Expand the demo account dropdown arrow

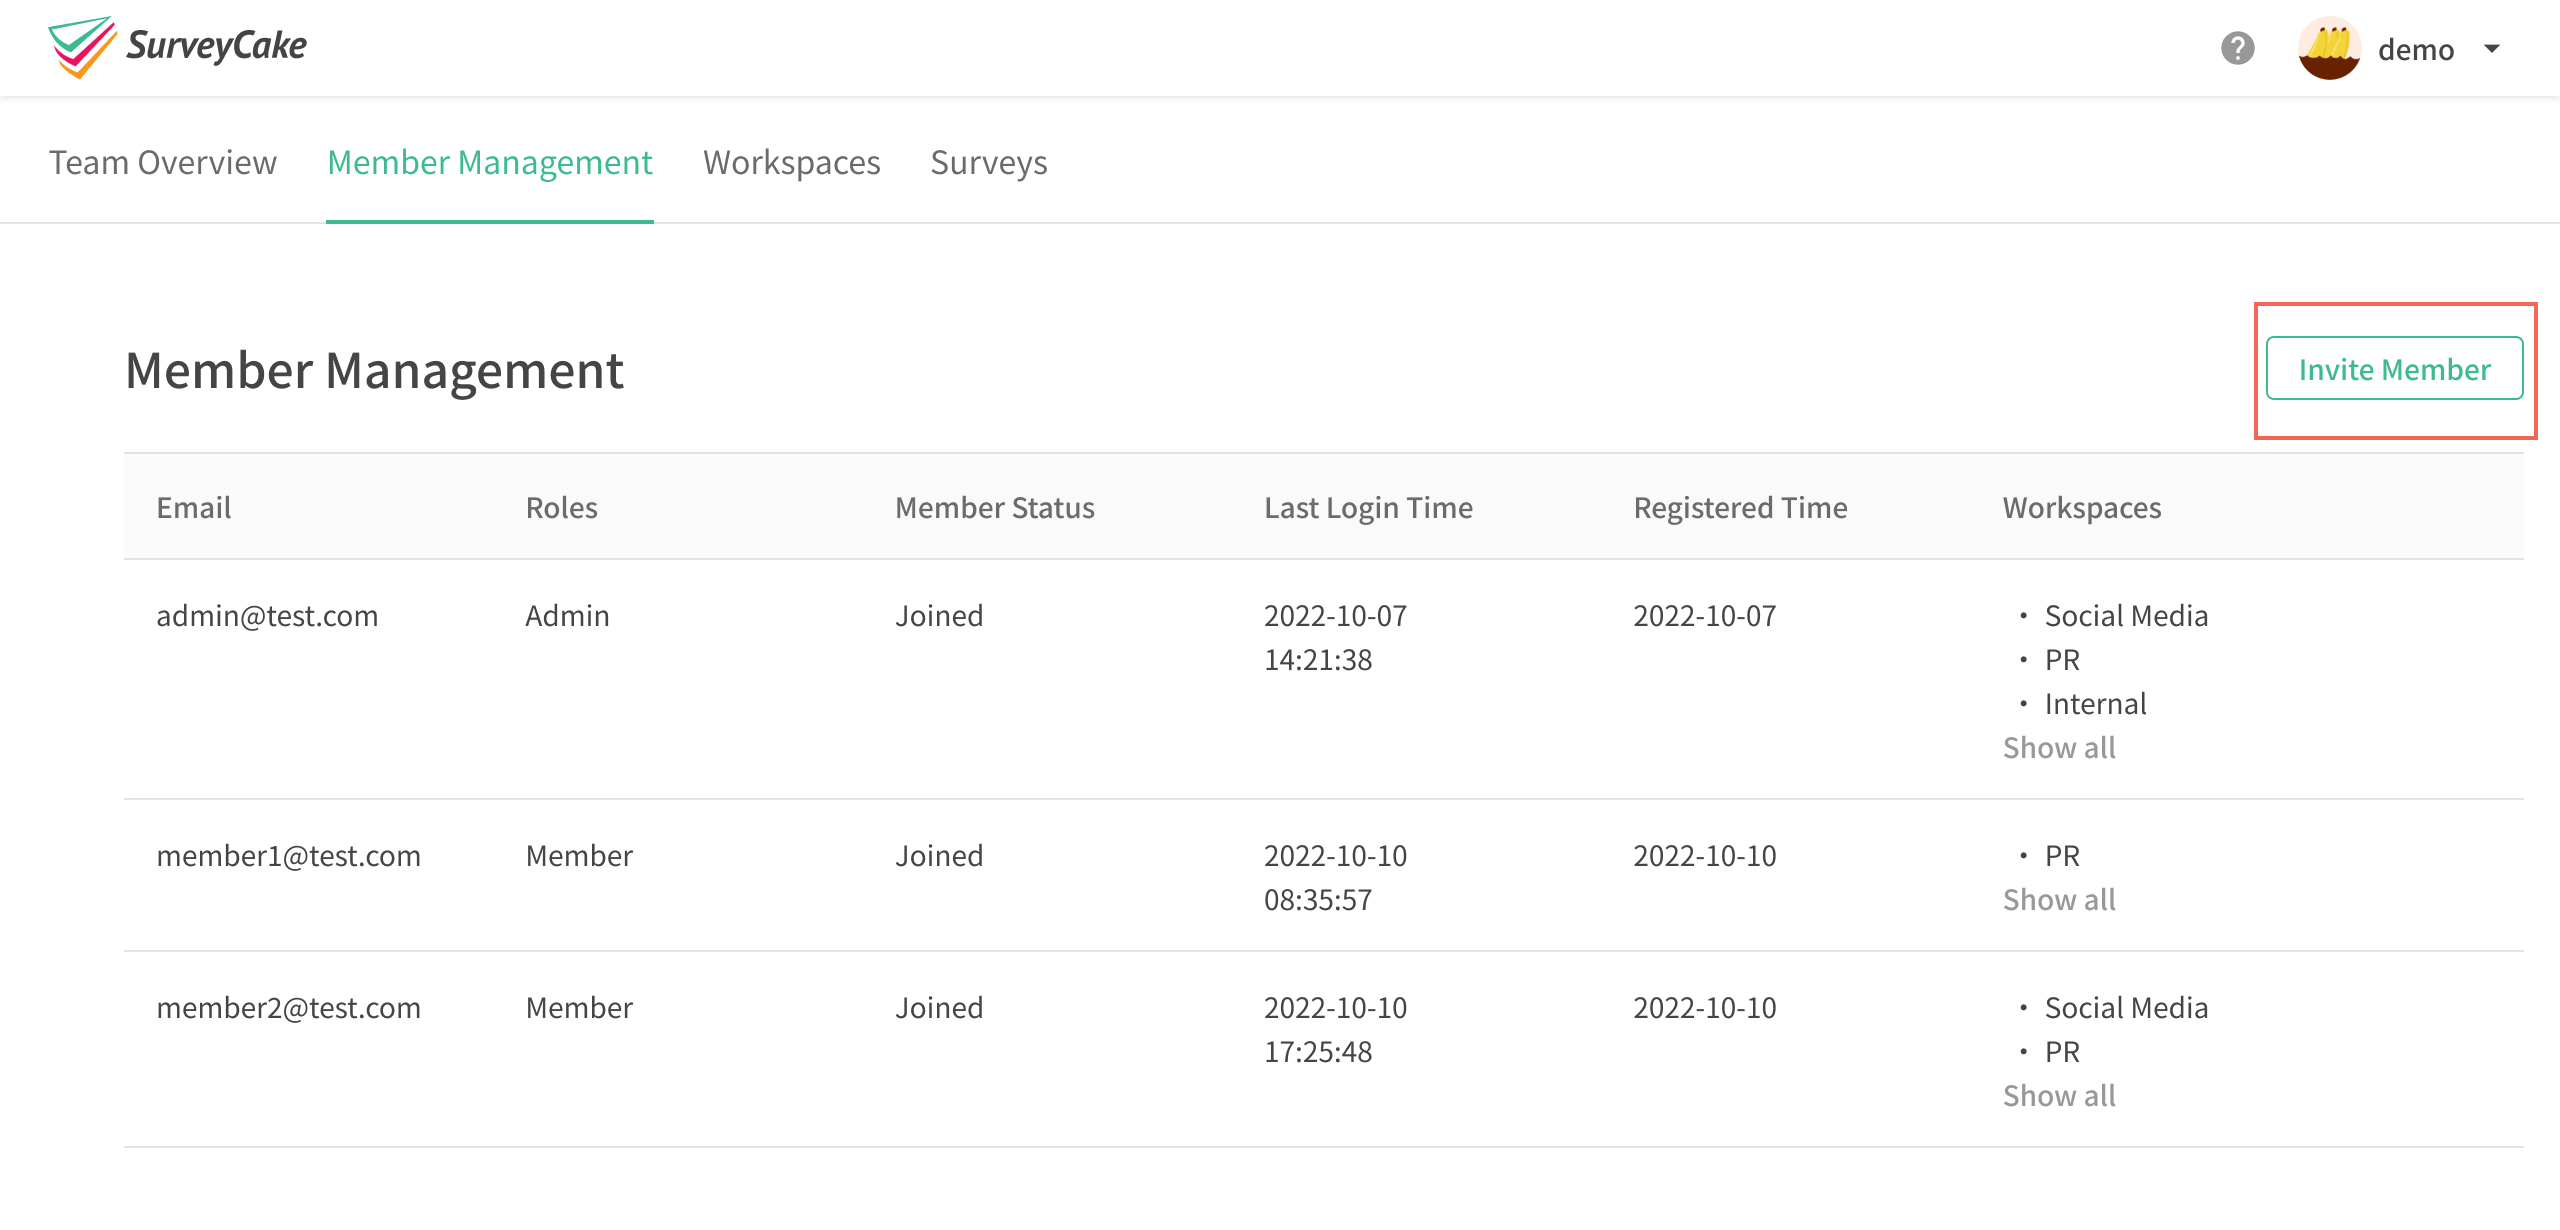(x=2492, y=48)
